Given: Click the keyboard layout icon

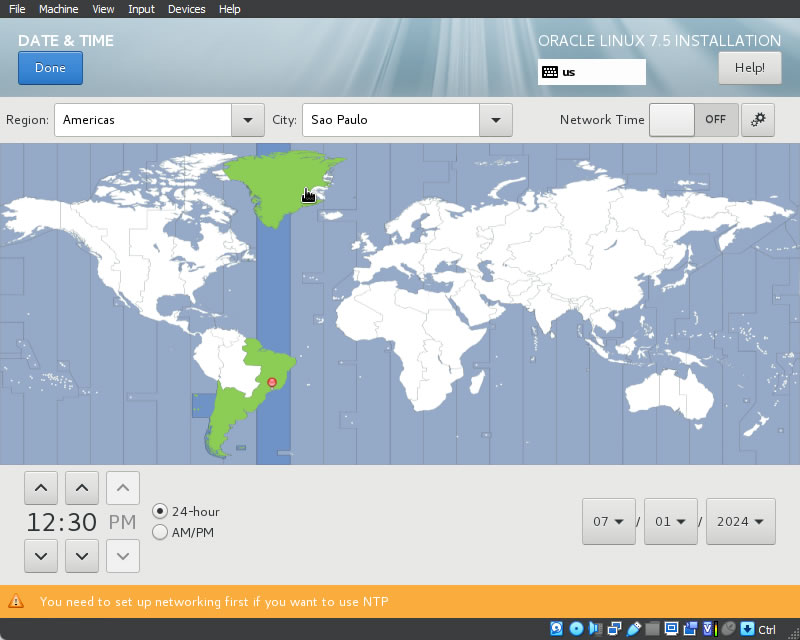Looking at the screenshot, I should 549,72.
